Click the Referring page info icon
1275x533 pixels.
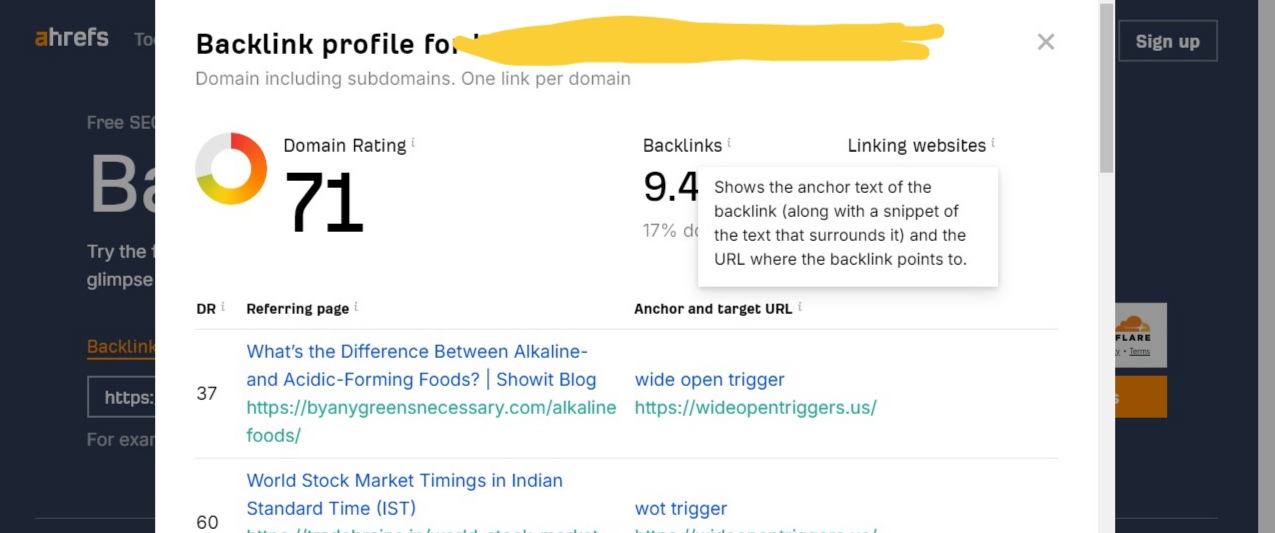pos(356,307)
